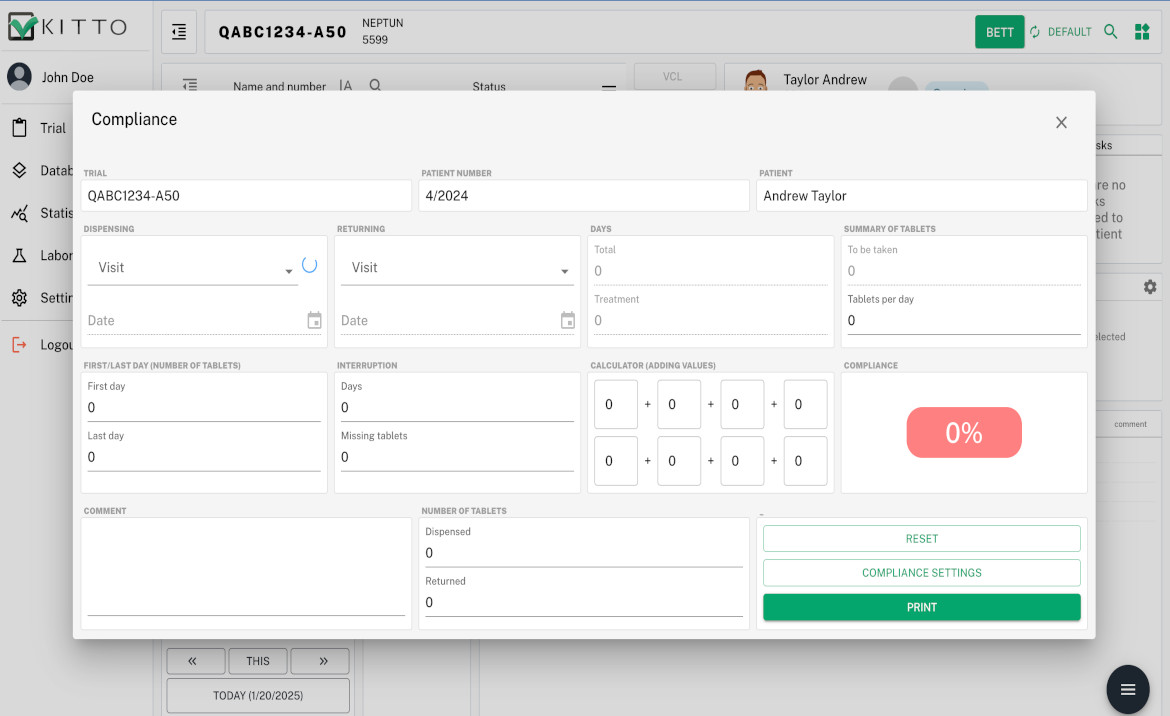Click the green grid apps icon
The image size is (1170, 716).
[1142, 32]
